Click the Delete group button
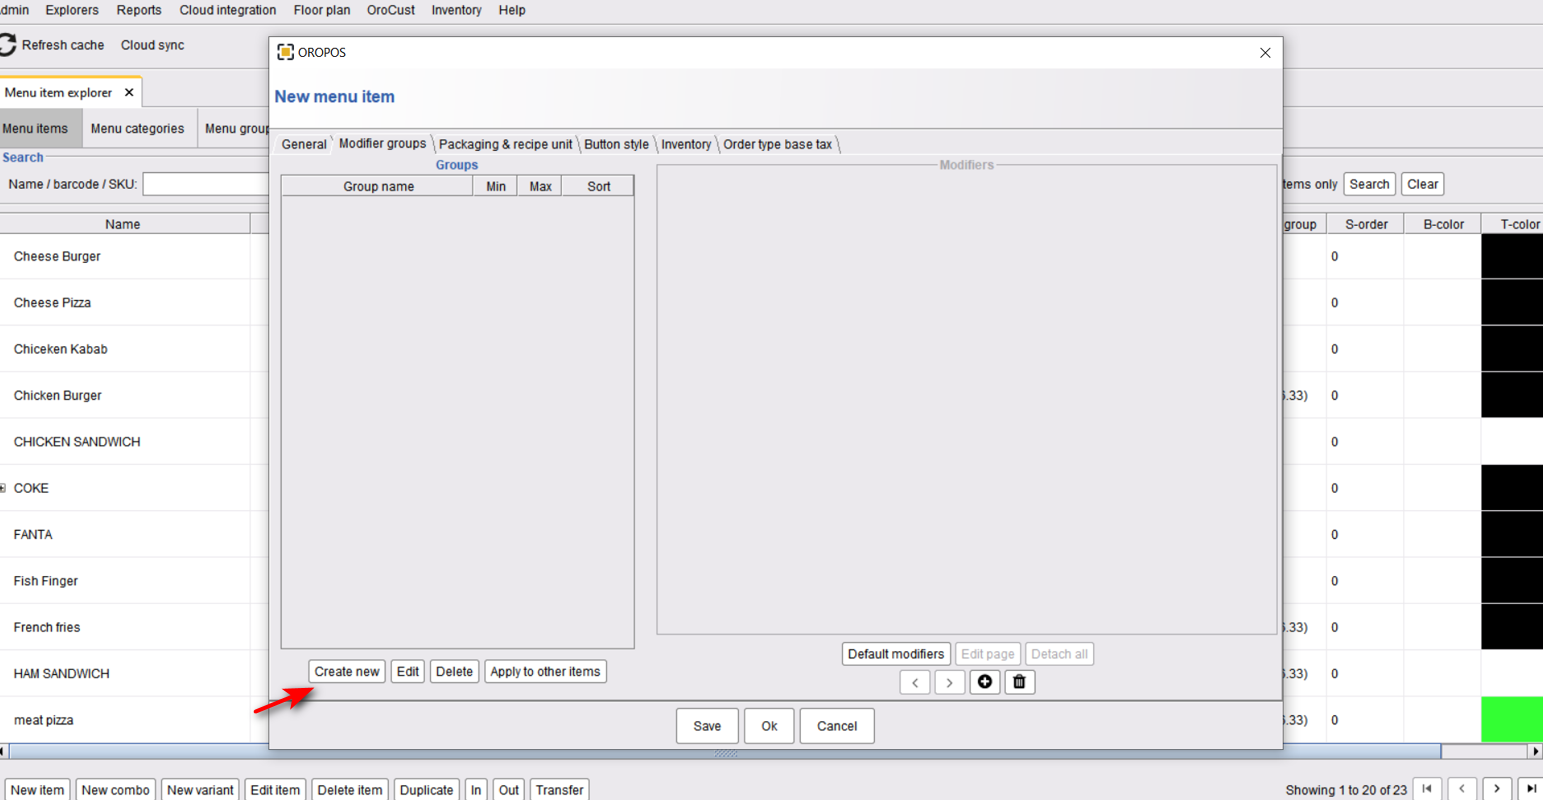The height and width of the screenshot is (800, 1543). [454, 671]
